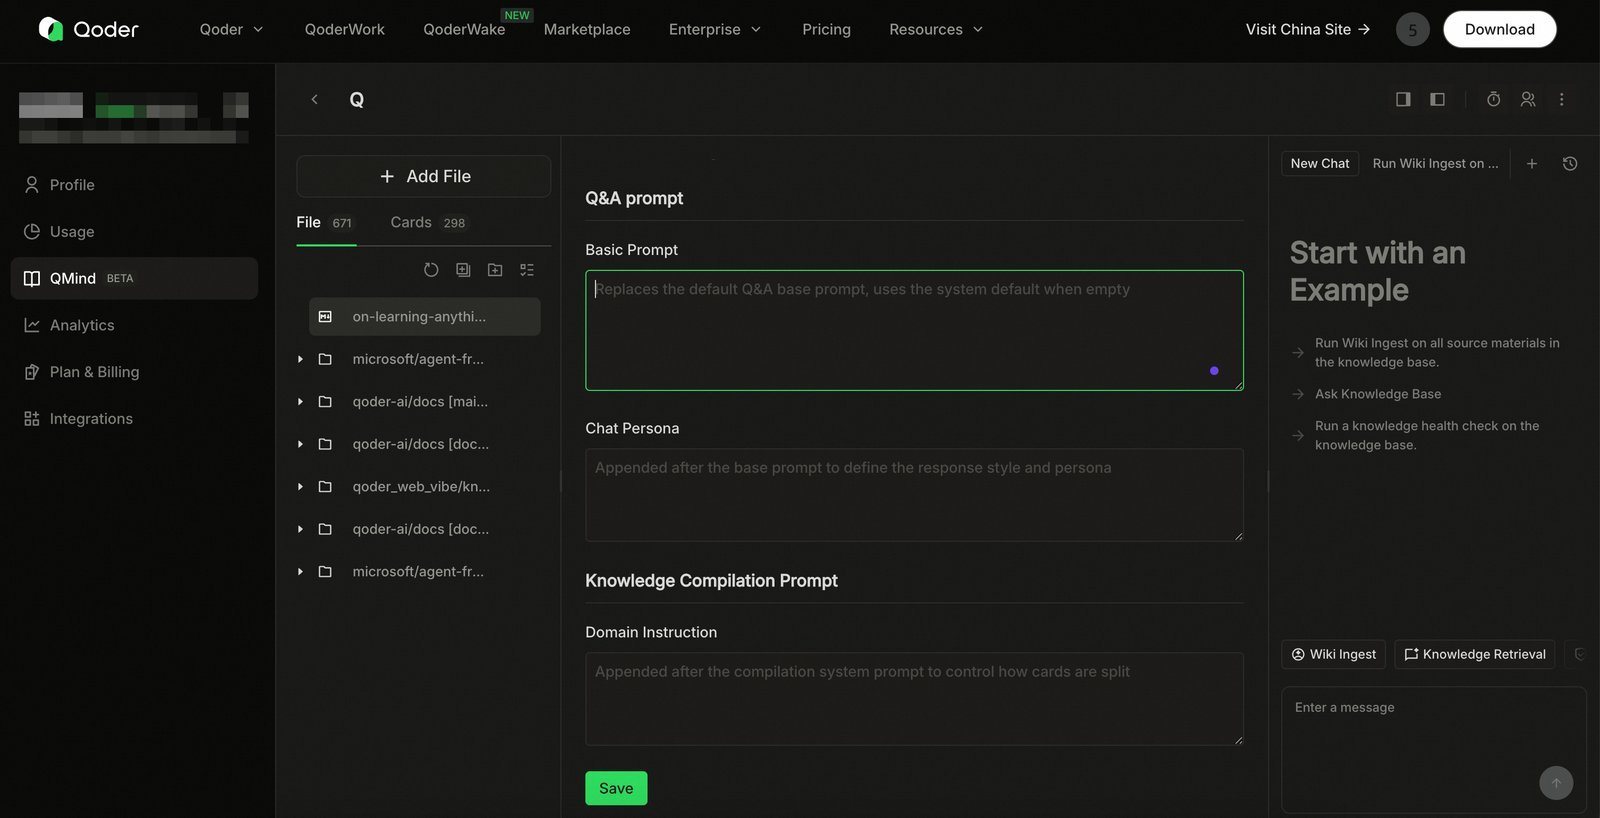
Task: Open the Usage sidebar item
Action: pos(134,231)
